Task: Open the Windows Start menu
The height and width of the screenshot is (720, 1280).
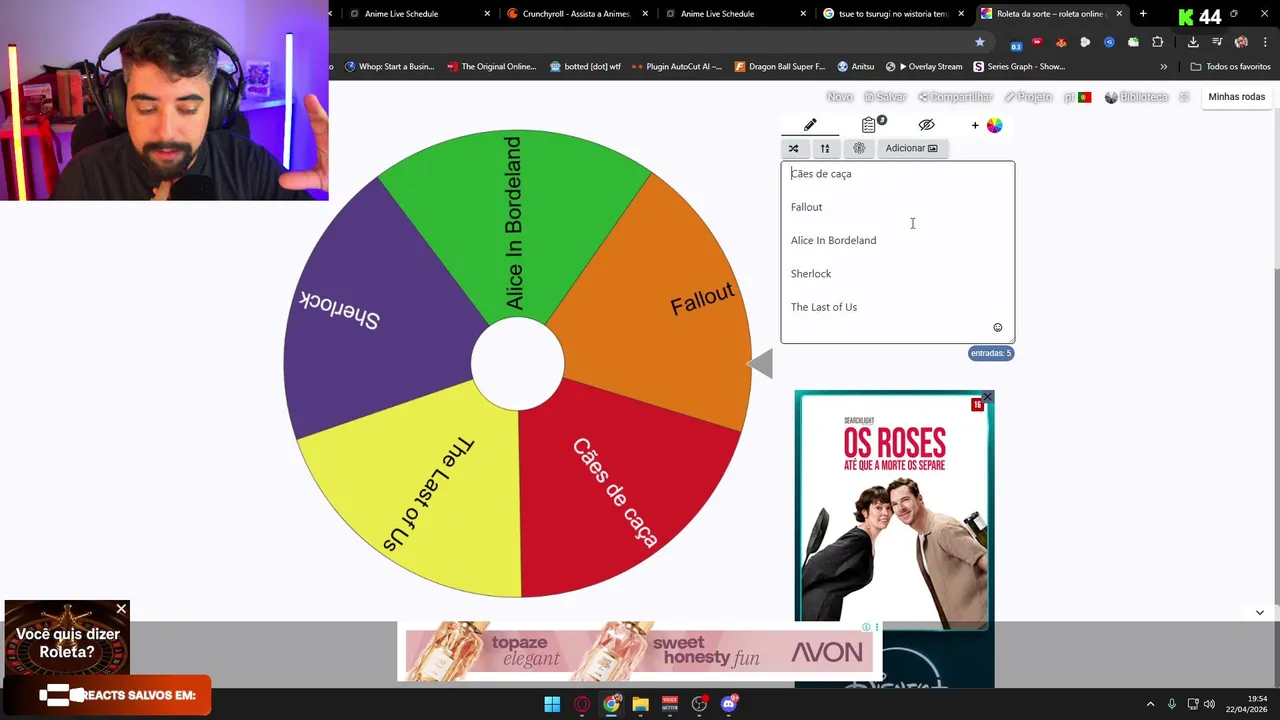Action: point(552,704)
